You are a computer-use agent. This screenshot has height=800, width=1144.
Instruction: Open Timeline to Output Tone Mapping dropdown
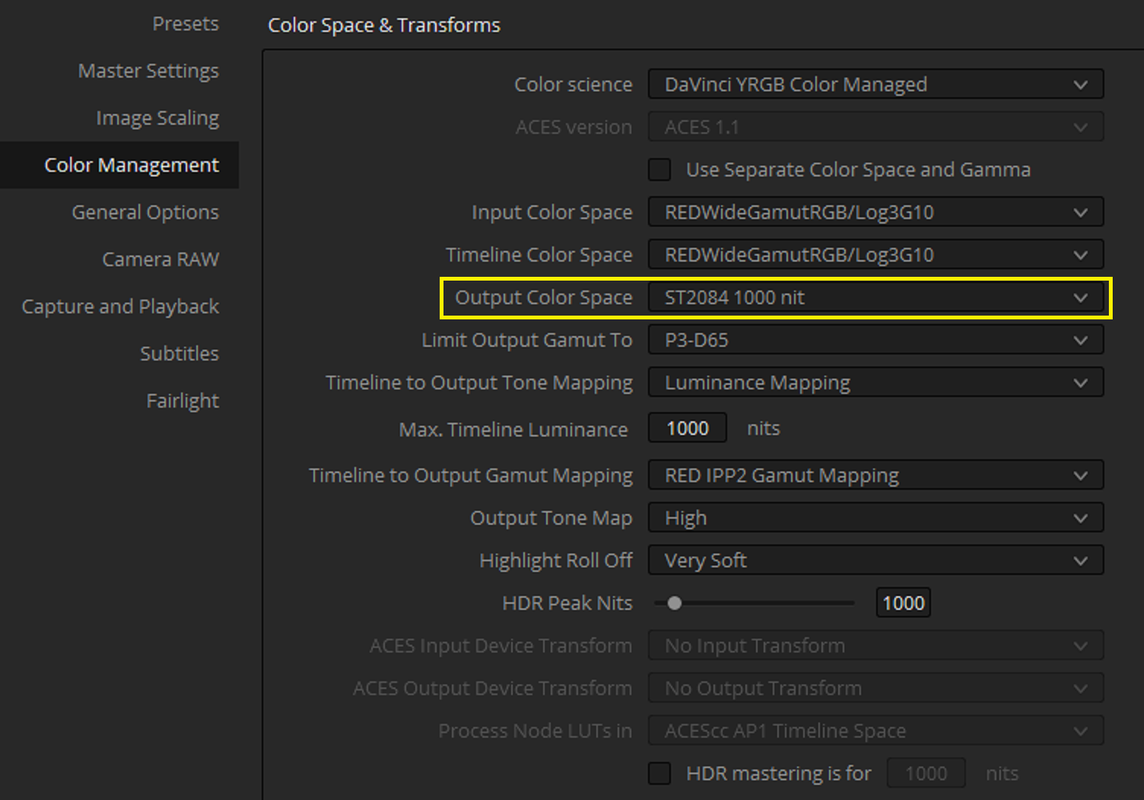click(876, 383)
